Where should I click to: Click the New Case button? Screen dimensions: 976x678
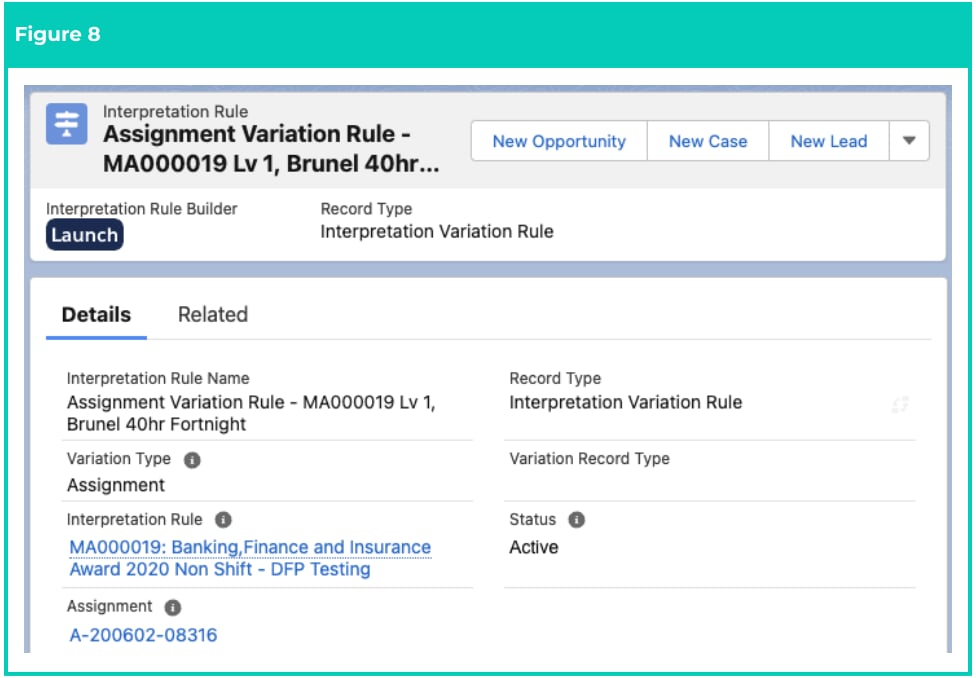pos(708,141)
